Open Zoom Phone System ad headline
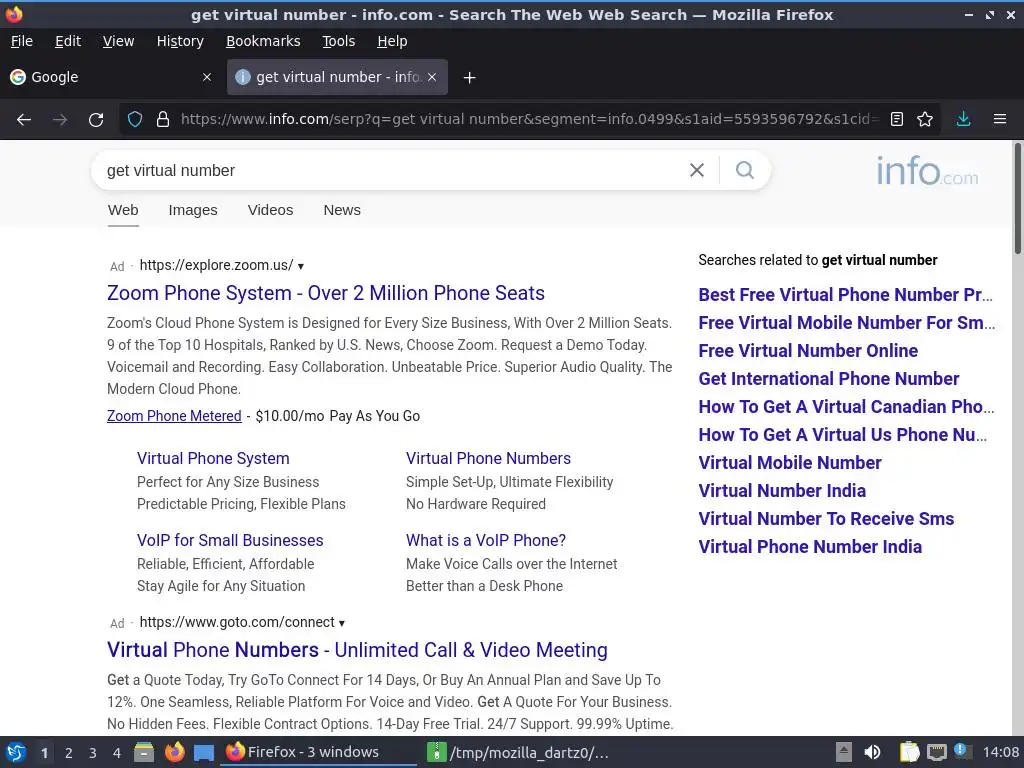Screen dimensions: 1024x768 pyautogui.click(x=326, y=293)
